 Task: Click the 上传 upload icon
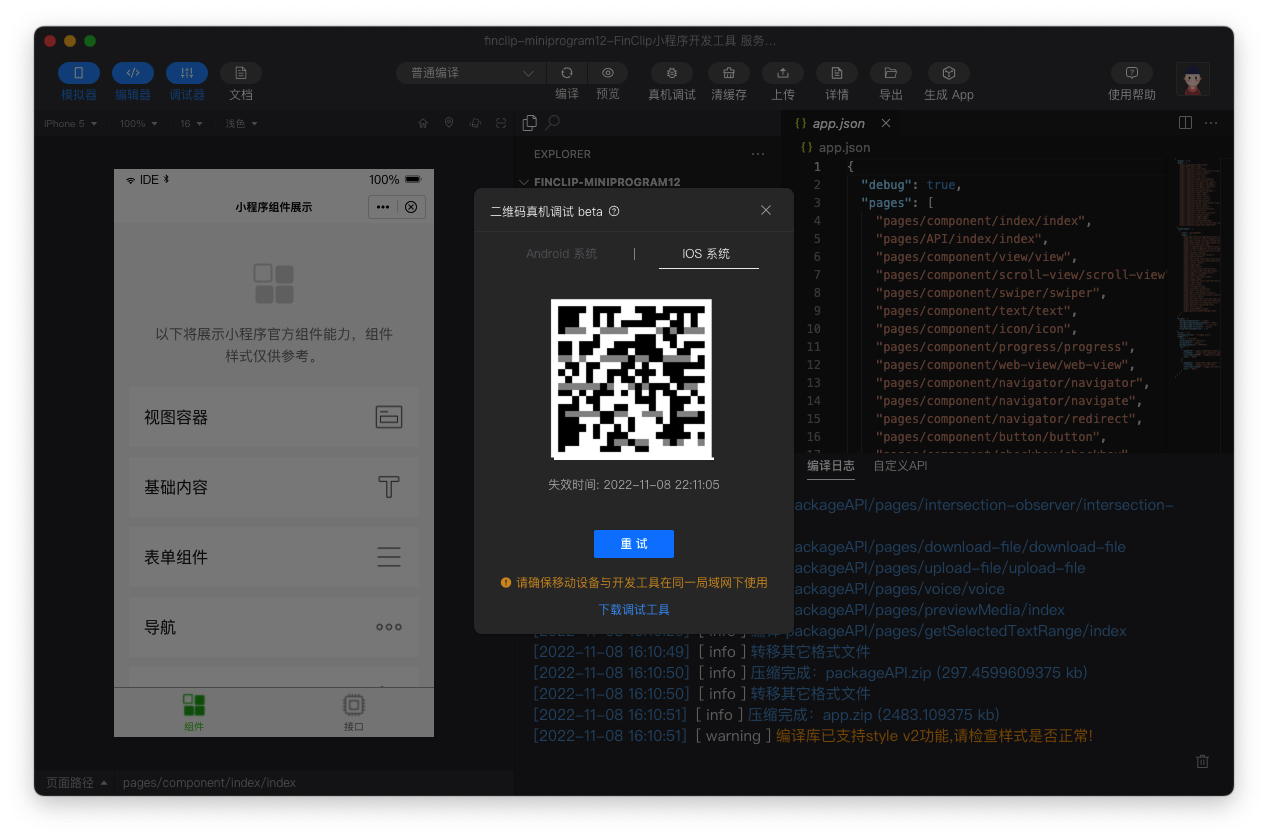pyautogui.click(x=783, y=73)
